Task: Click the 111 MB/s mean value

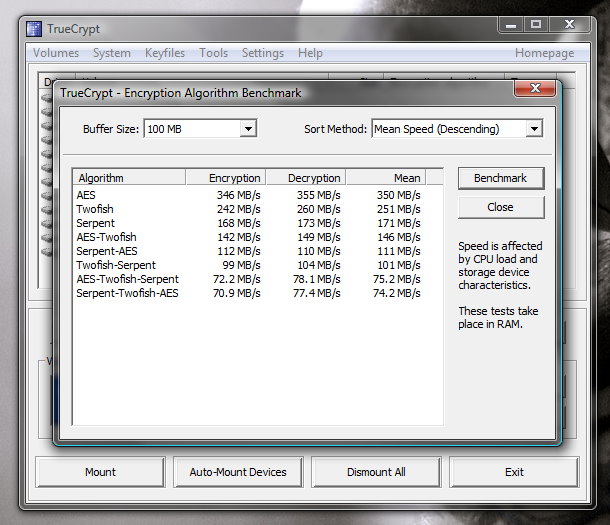Action: 399,251
